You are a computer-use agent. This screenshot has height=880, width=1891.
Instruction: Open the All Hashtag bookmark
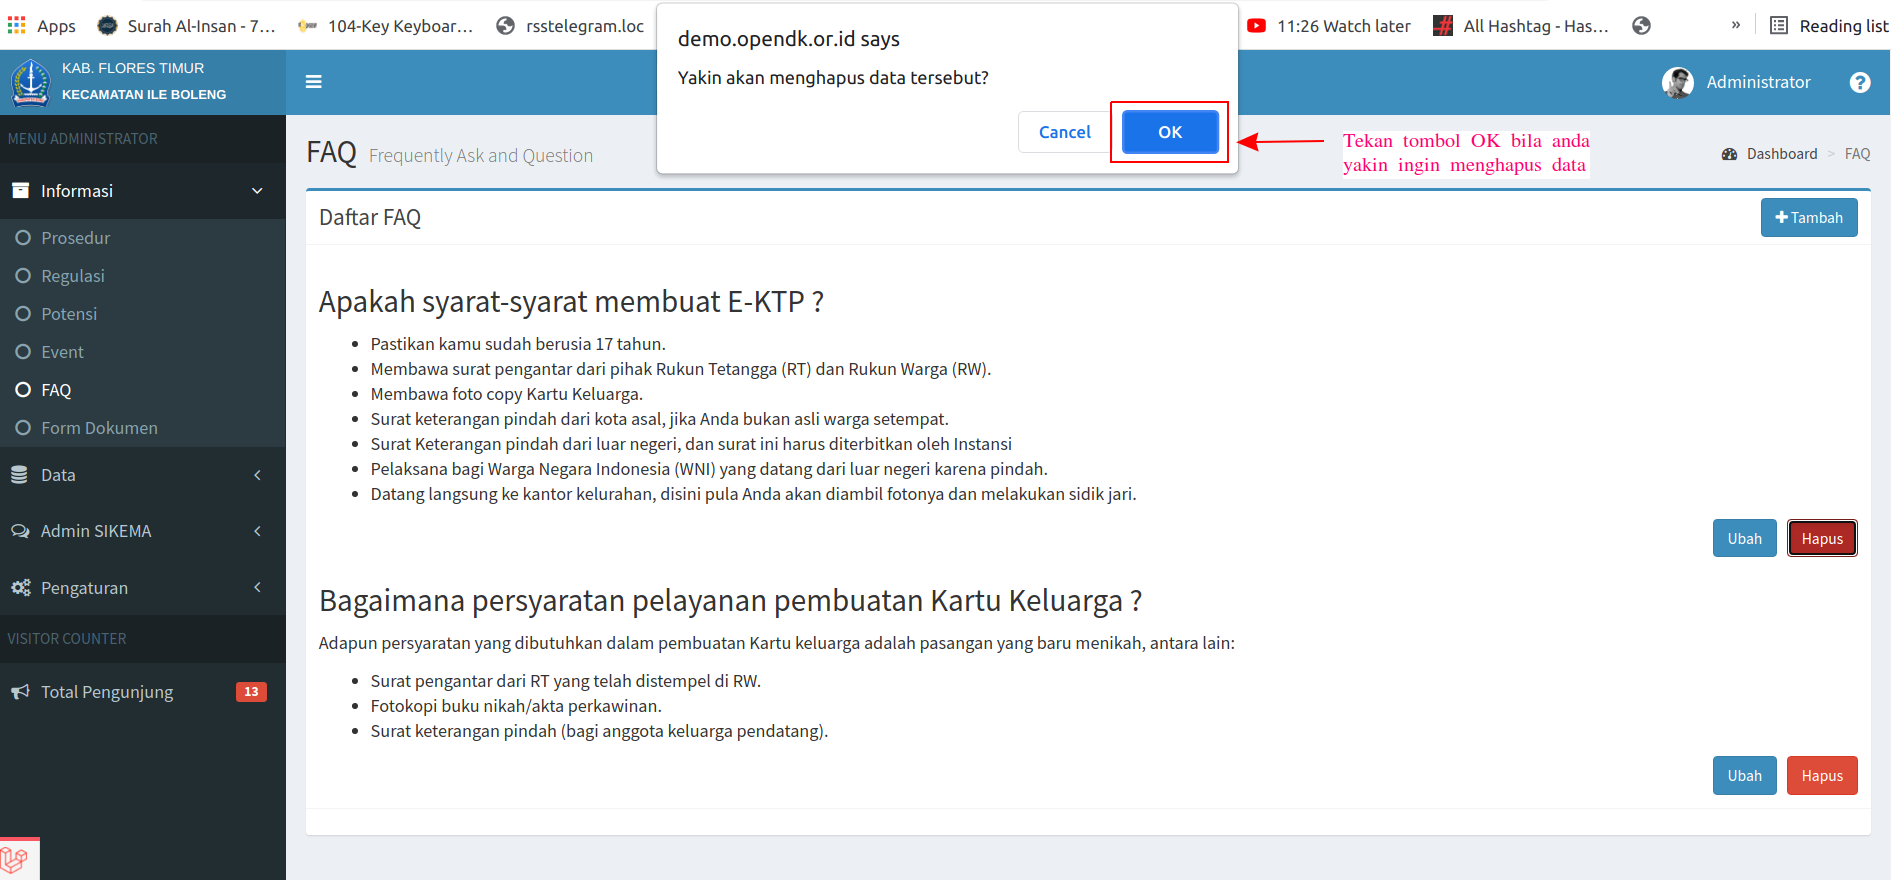(1521, 26)
